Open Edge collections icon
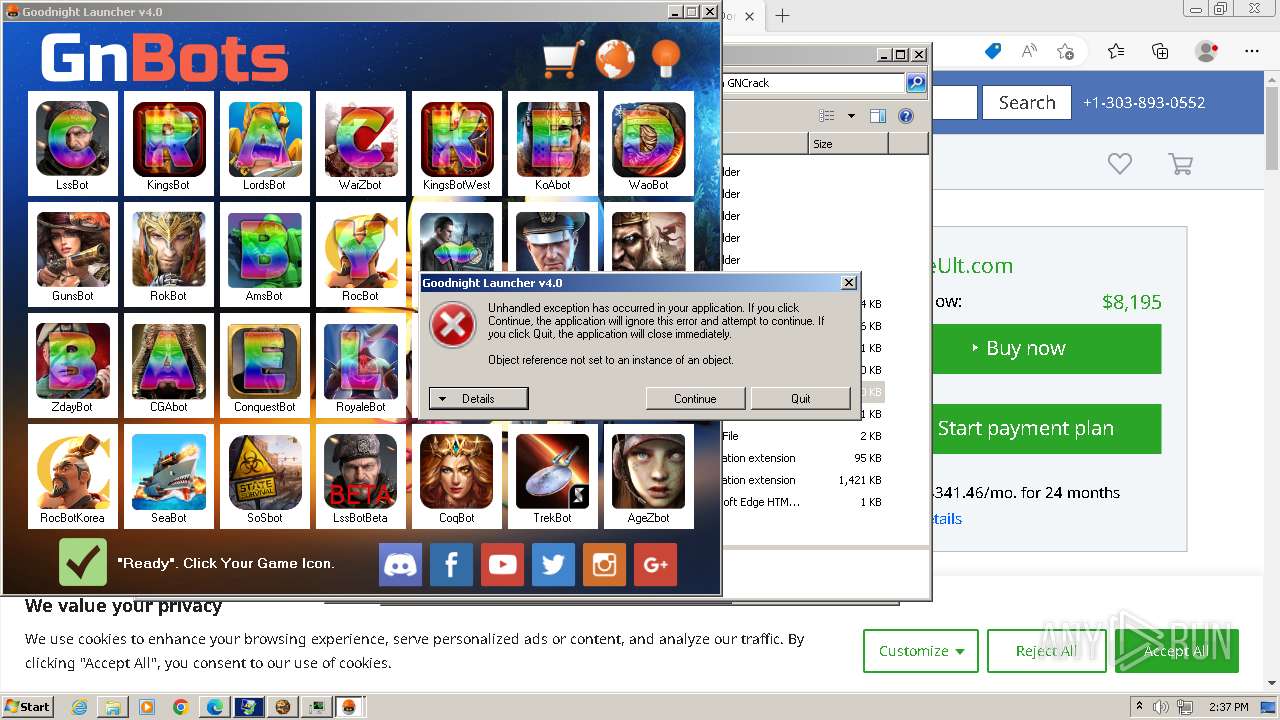Viewport: 1280px width, 720px height. pyautogui.click(x=1160, y=51)
